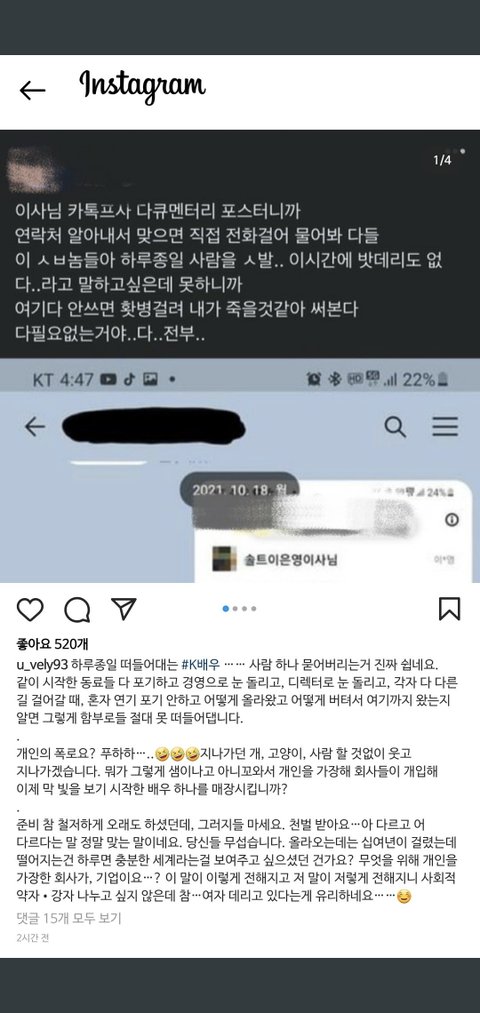Viewport: 480px width, 1013px height.
Task: Like the post with the heart icon
Action: pos(30,609)
